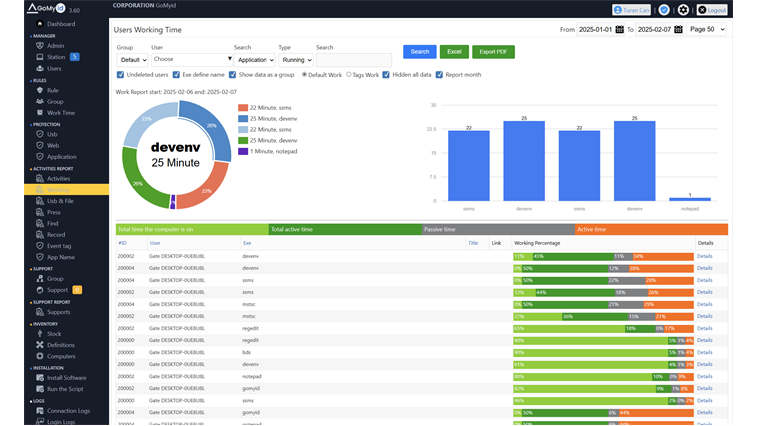Open the From date calendar picker

coord(620,30)
